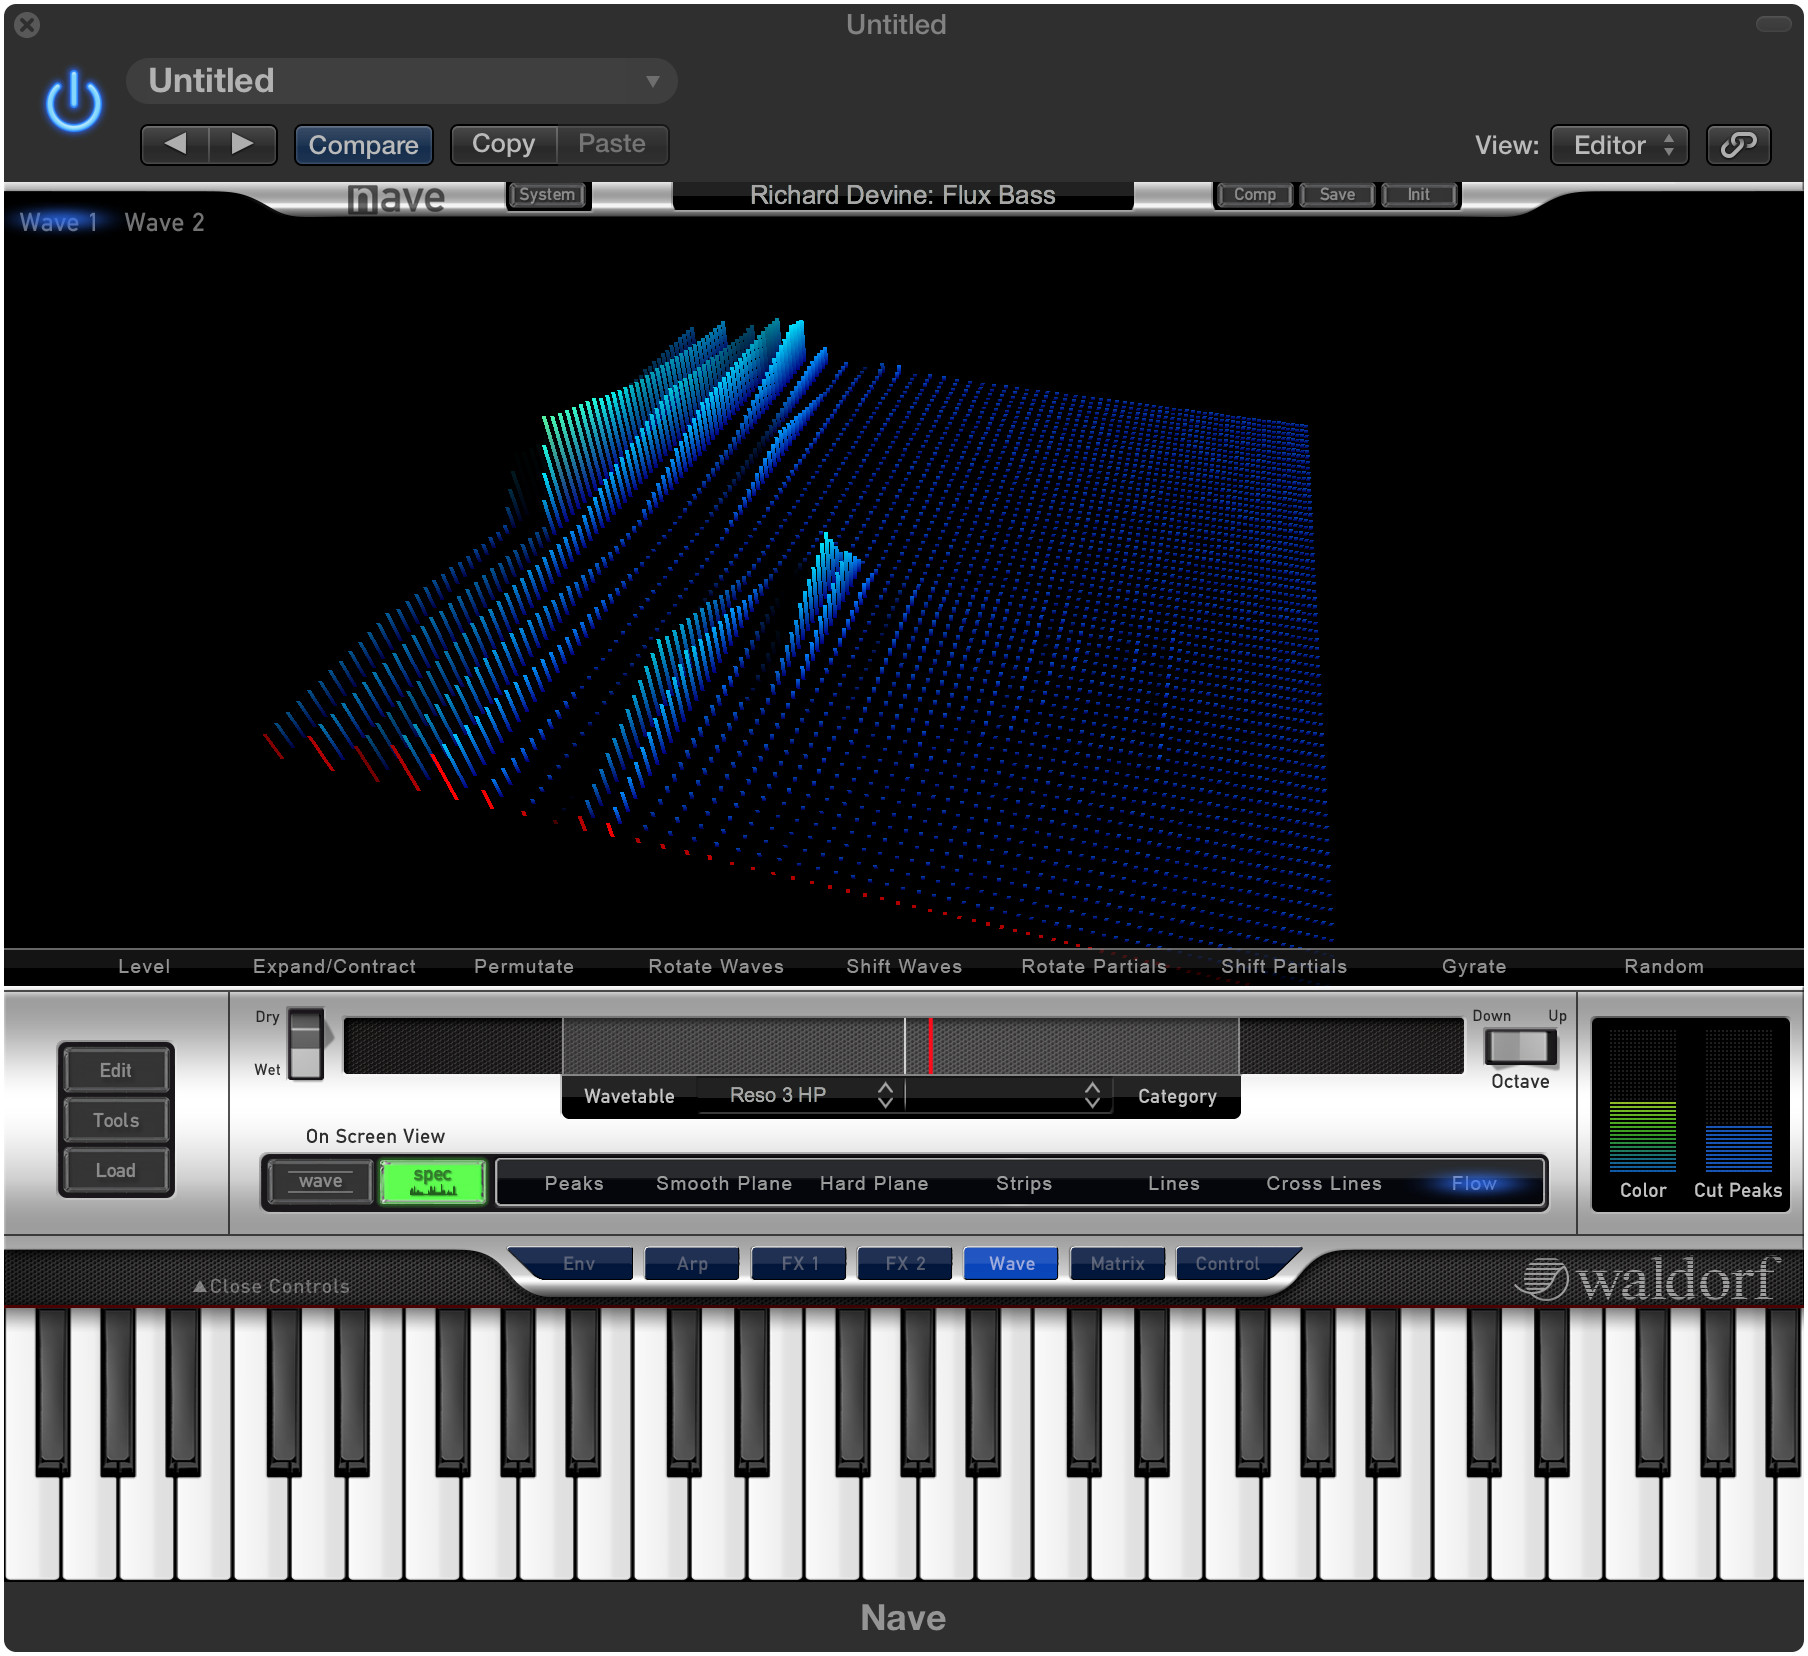Go to next preset arrow

tap(243, 144)
